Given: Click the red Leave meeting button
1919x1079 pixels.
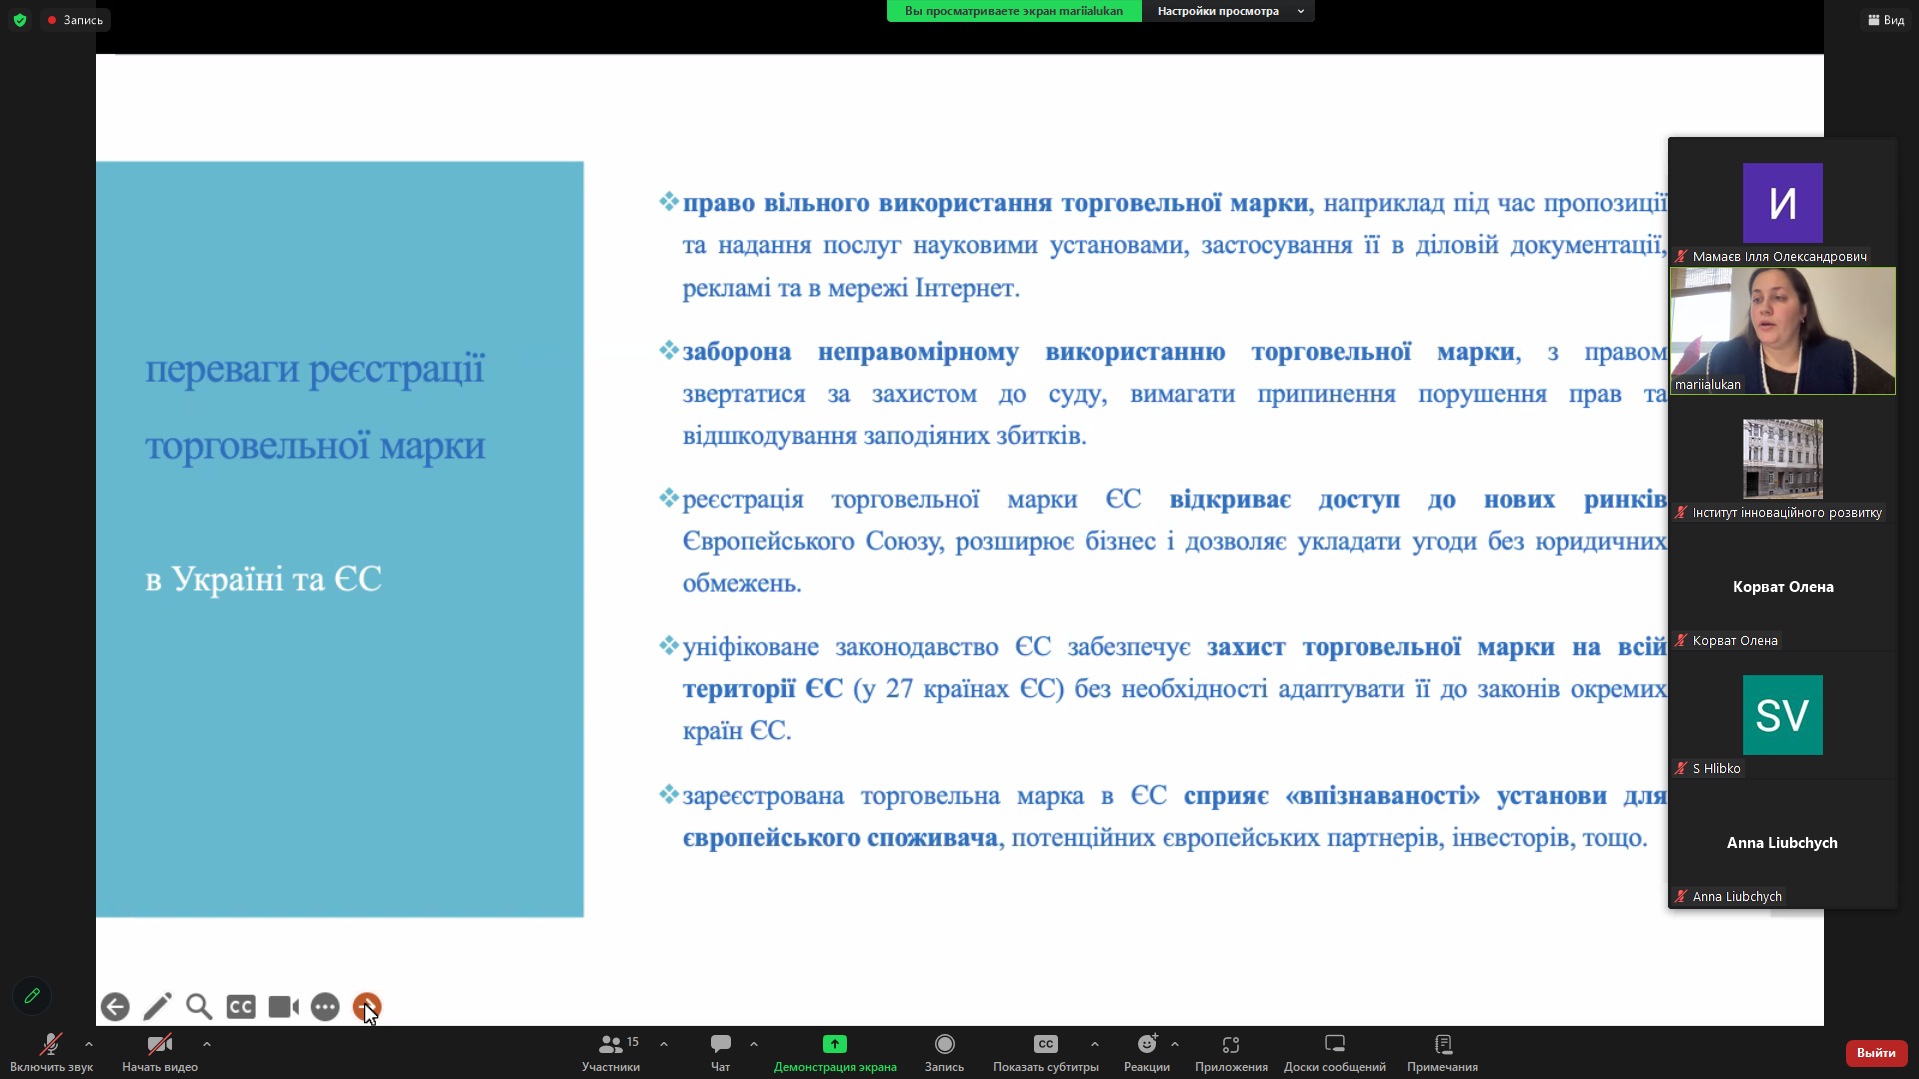Looking at the screenshot, I should point(1875,1052).
